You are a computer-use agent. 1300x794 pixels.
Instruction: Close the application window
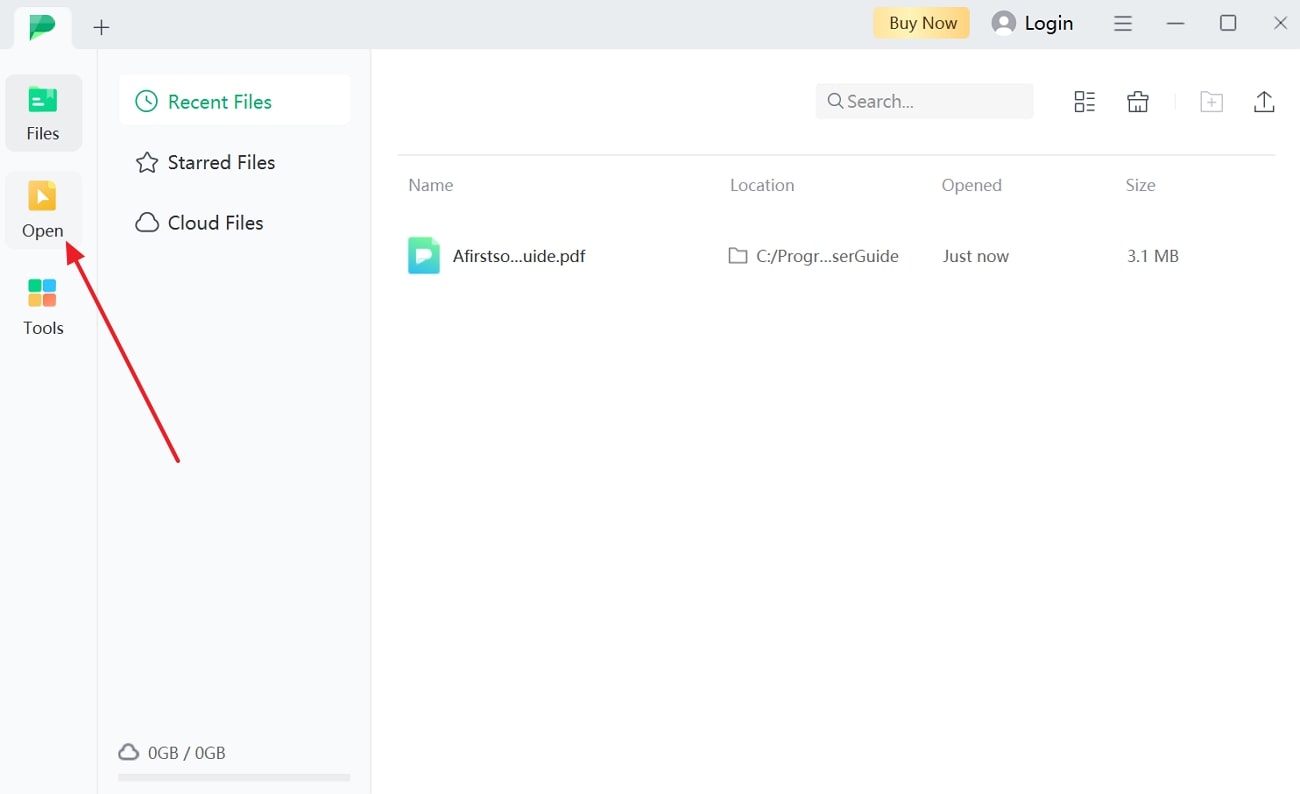[1280, 23]
